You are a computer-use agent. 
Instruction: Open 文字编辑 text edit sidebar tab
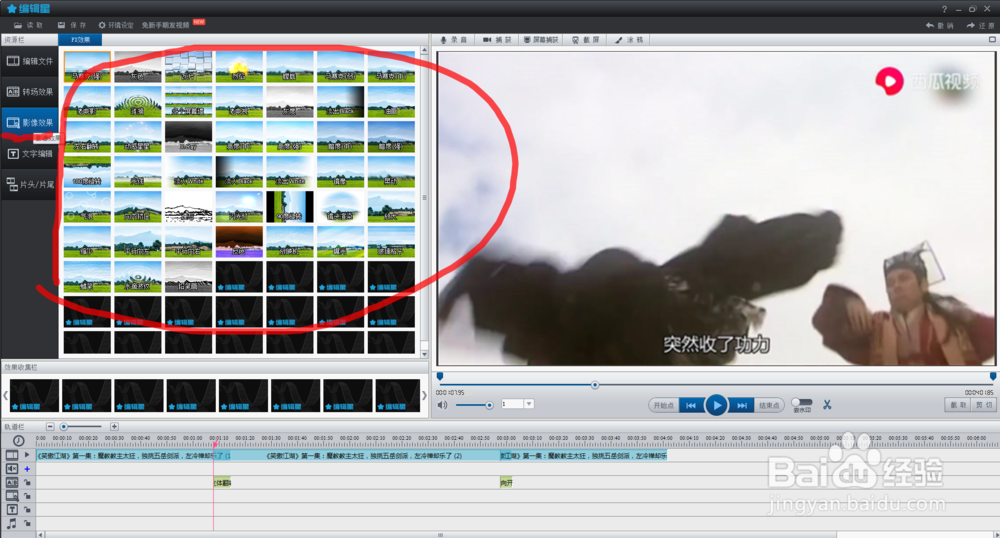29,154
